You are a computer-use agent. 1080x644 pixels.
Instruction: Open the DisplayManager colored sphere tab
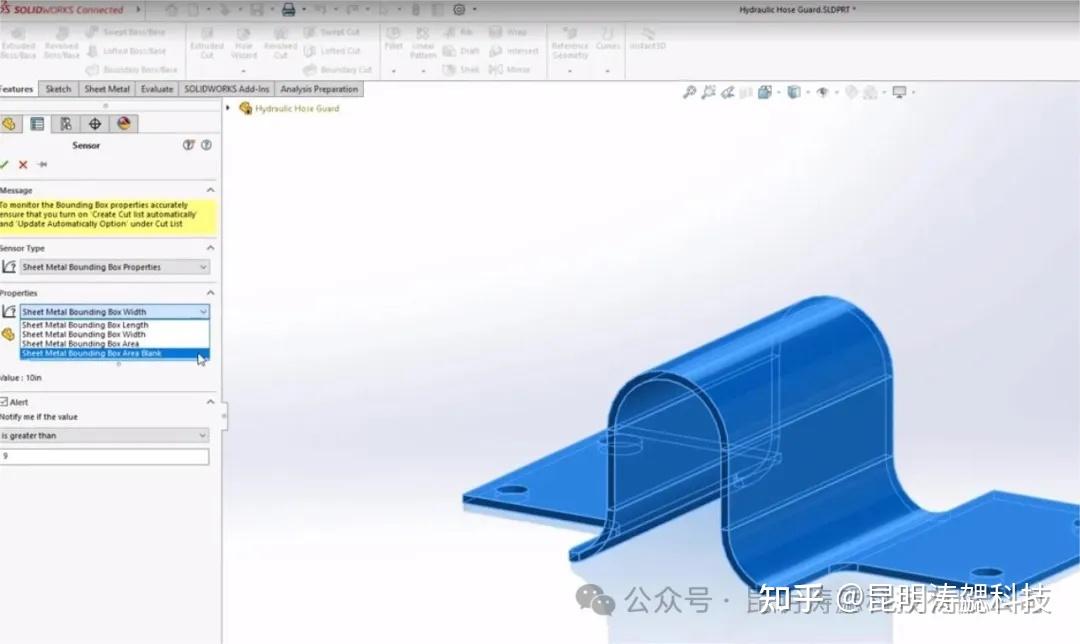[x=124, y=124]
